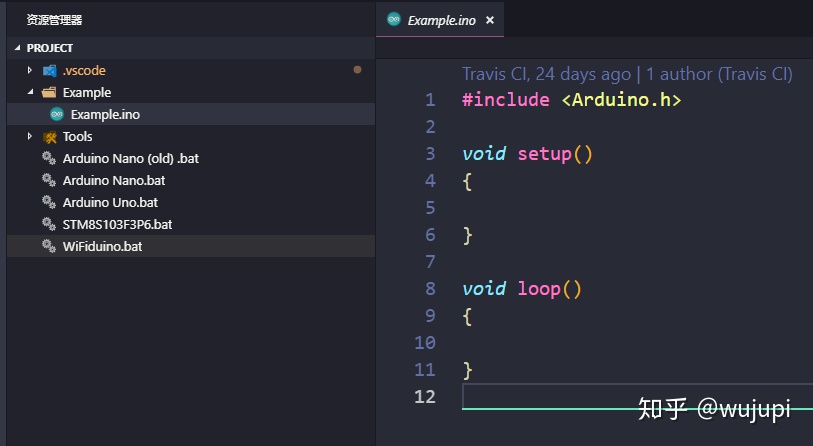The image size is (813, 446).
Task: Click gear icon of Arduino Nano (old) .bat
Action: coord(49,158)
